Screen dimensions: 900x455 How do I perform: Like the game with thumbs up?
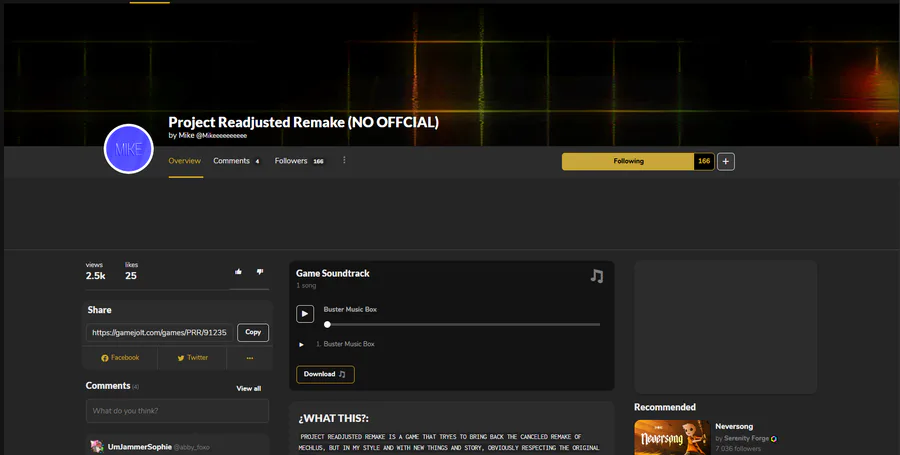click(x=238, y=271)
